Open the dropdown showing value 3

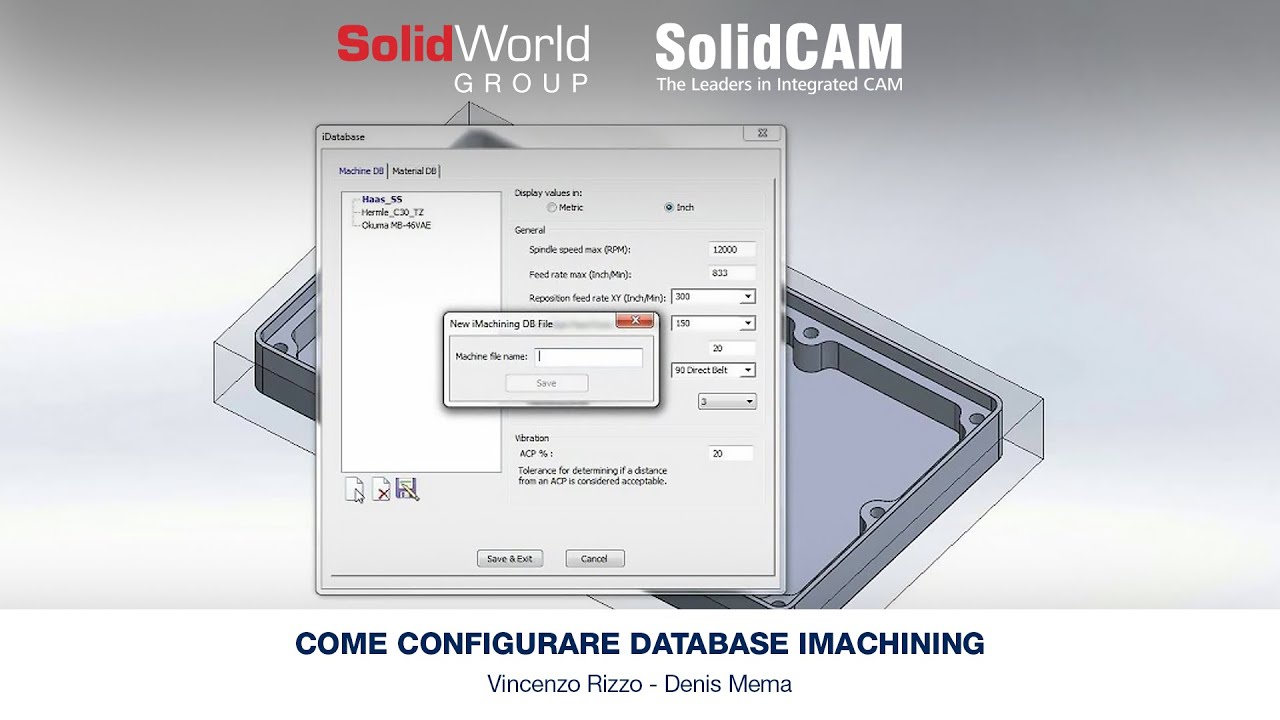tap(749, 401)
